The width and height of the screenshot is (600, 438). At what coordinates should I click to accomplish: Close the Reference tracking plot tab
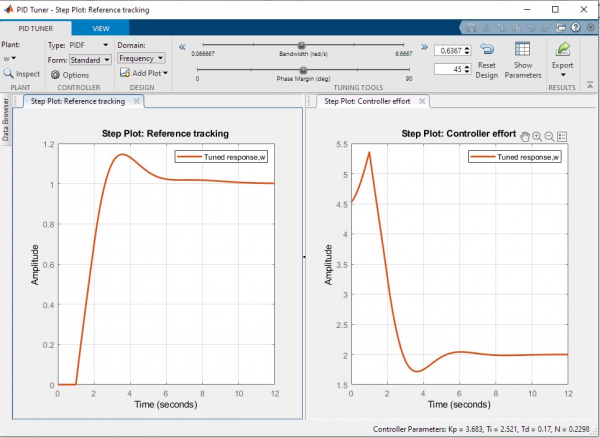pyautogui.click(x=136, y=101)
